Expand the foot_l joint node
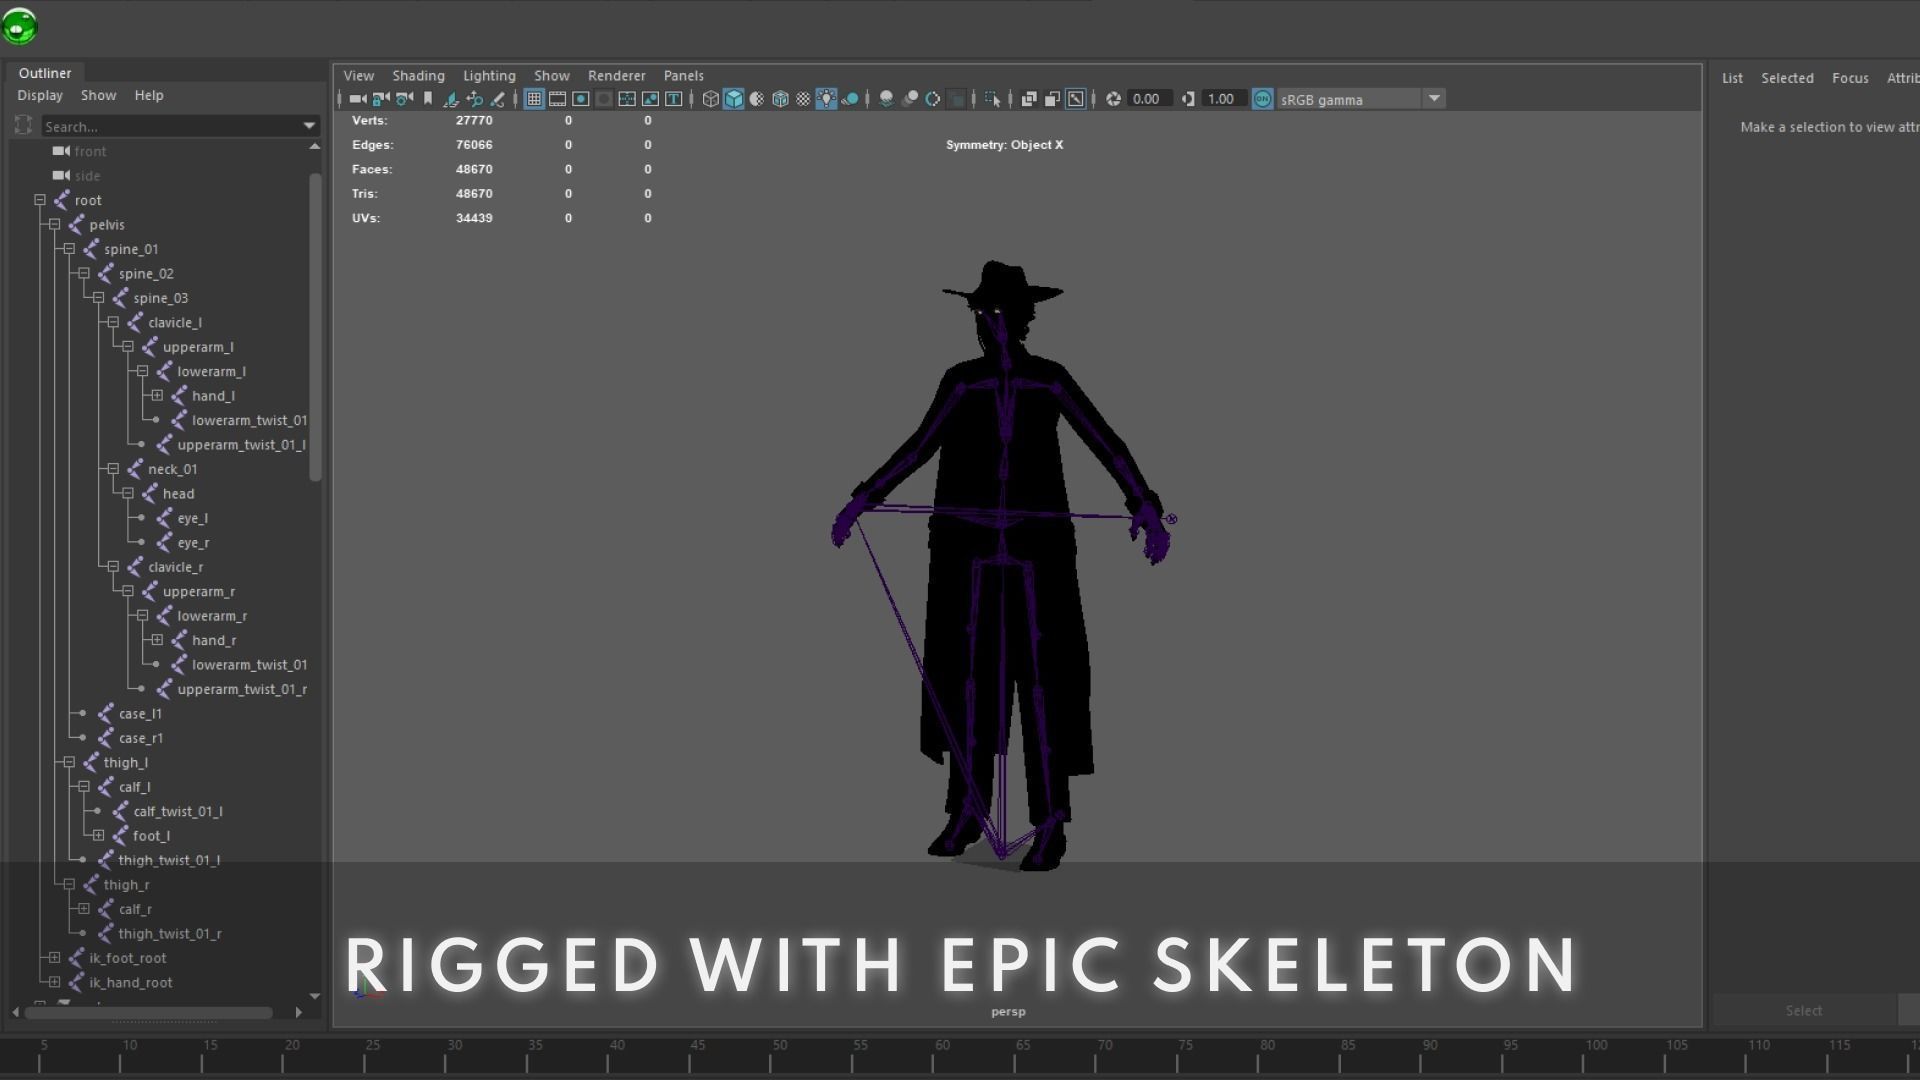 point(98,835)
